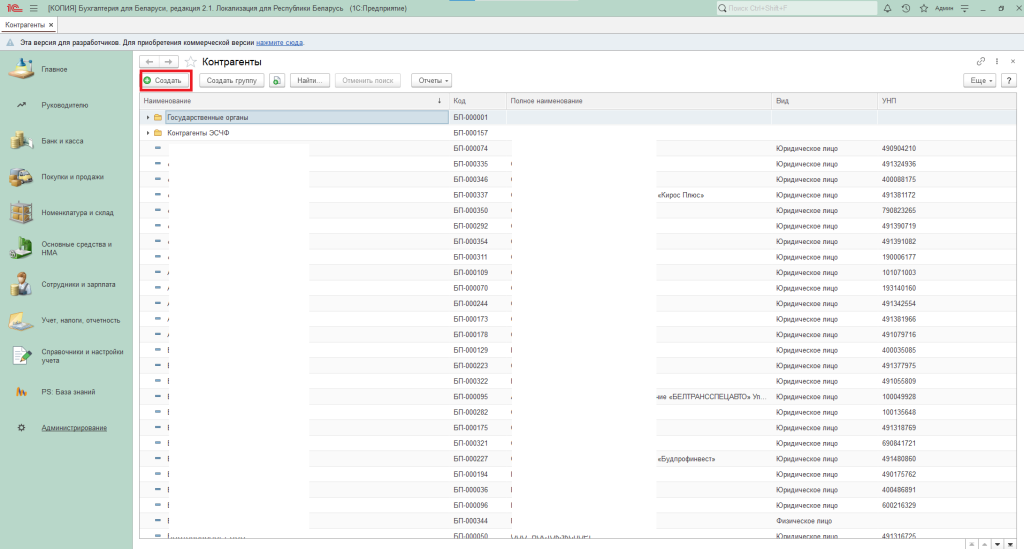The image size is (1024, 549).
Task: Expand the Государственные органы folder
Action: click(148, 117)
